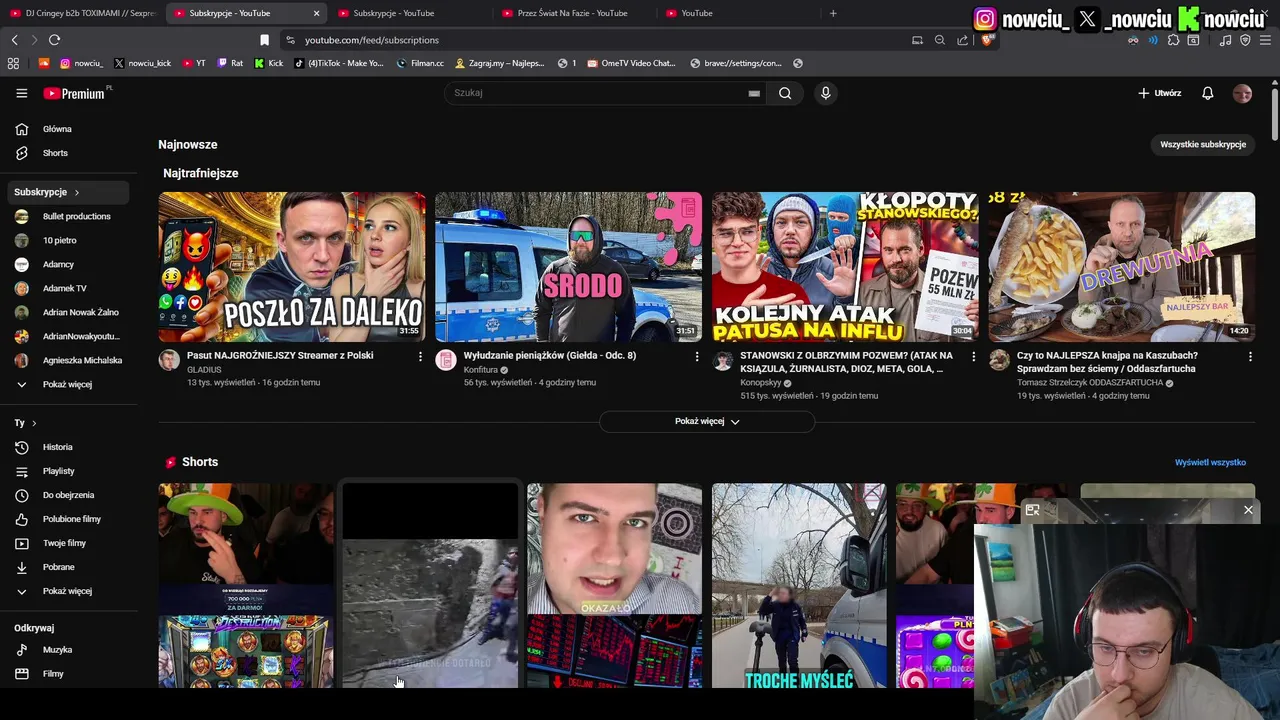This screenshot has height=720, width=1280.
Task: Open the GLADIUS channel name link
Action: pos(204,370)
